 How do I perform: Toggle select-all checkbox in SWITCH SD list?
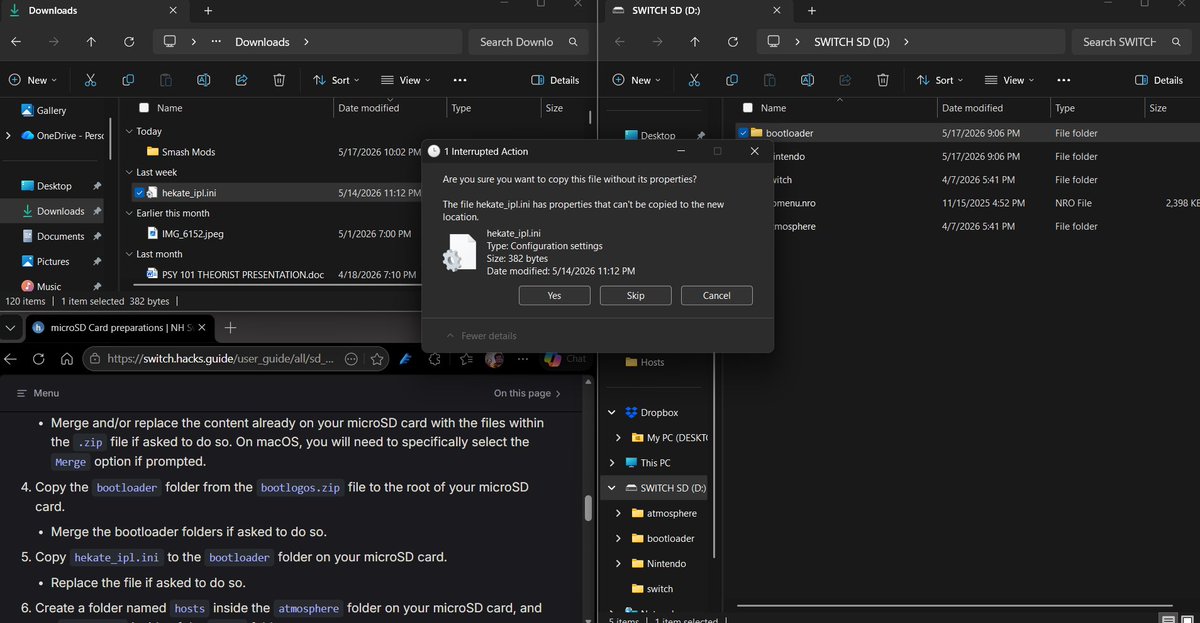(748, 108)
